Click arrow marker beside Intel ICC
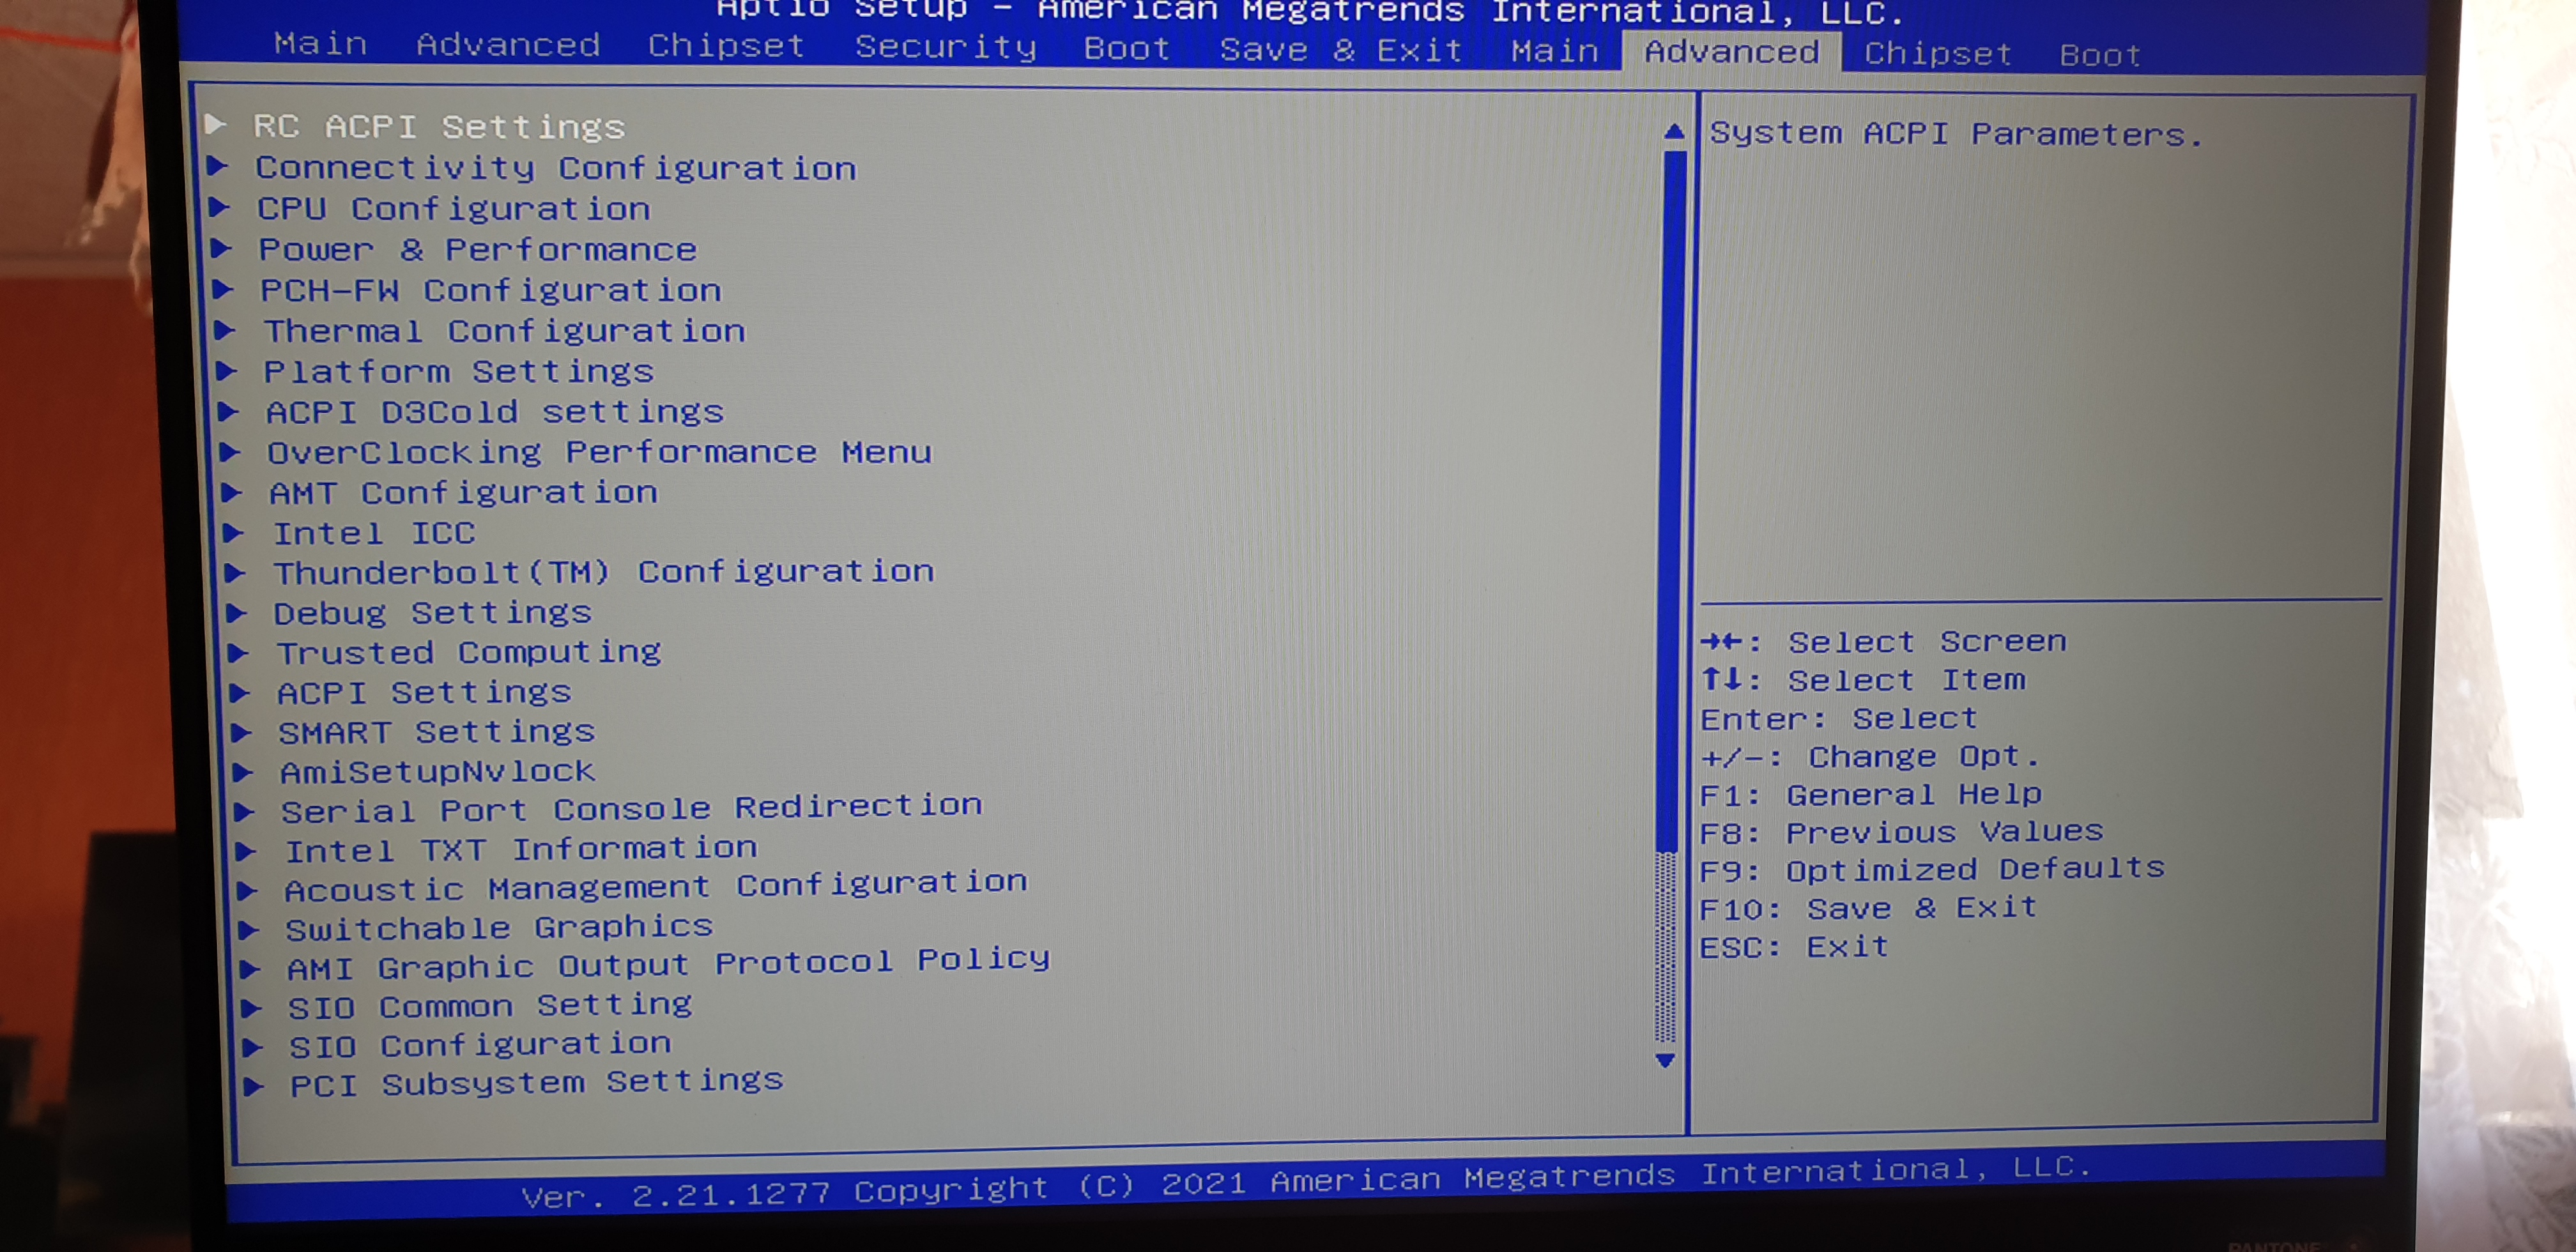The width and height of the screenshot is (2576, 1252). (233, 532)
